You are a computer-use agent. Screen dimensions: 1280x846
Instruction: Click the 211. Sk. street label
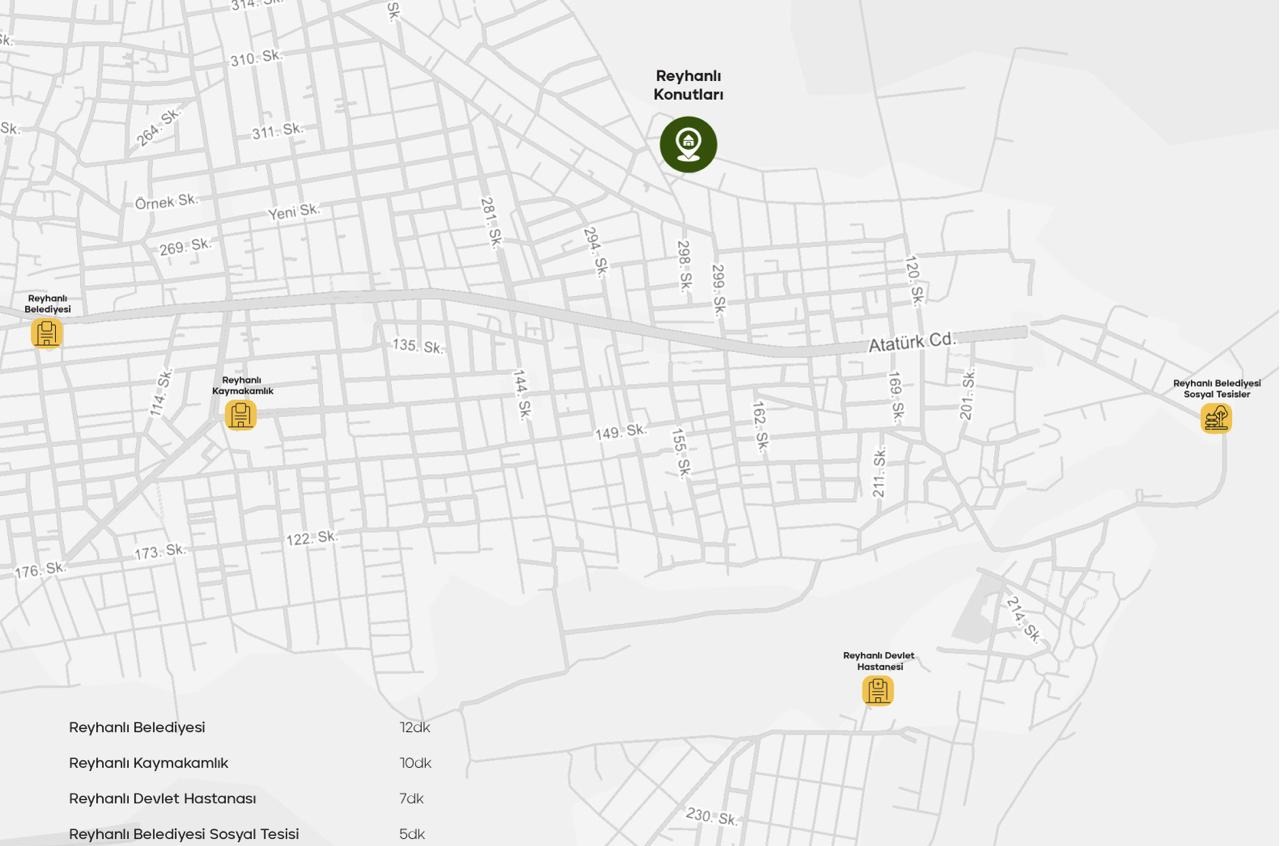click(x=879, y=473)
